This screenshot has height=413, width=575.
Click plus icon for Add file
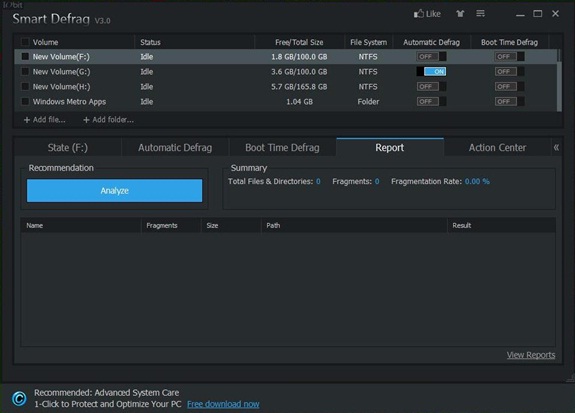[x=26, y=120]
